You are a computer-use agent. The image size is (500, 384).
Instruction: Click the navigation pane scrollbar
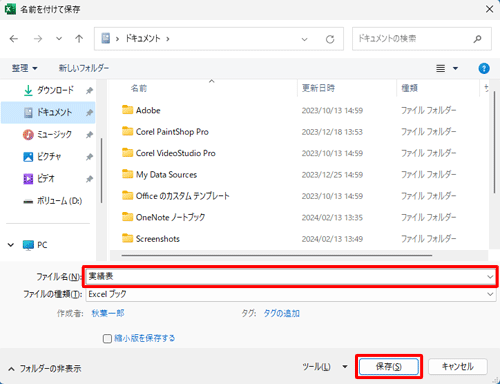[101, 171]
